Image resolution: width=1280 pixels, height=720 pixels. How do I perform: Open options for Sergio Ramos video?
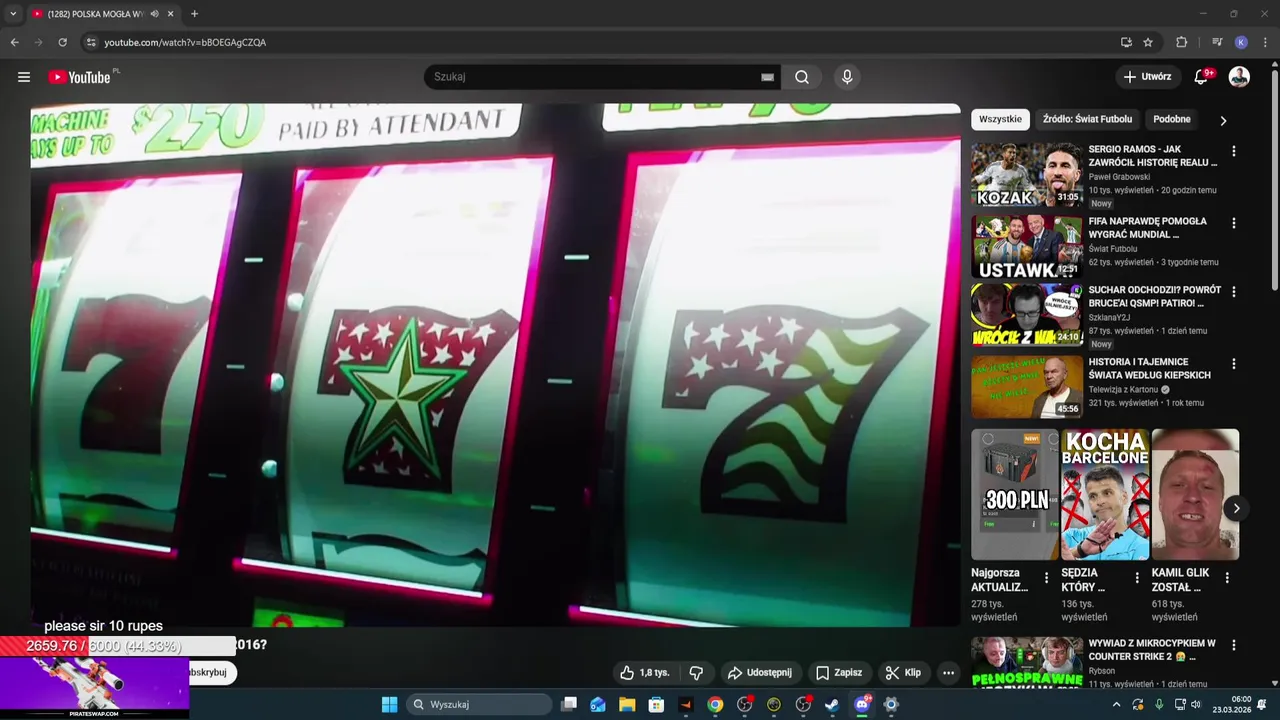1233,151
